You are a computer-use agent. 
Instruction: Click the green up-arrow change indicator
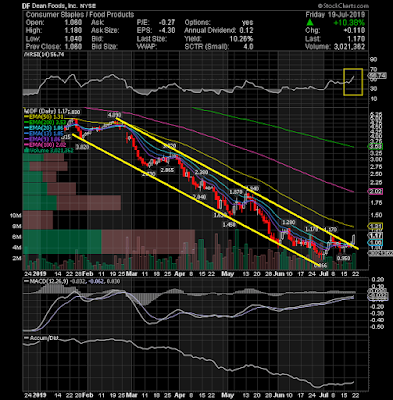pyautogui.click(x=310, y=22)
